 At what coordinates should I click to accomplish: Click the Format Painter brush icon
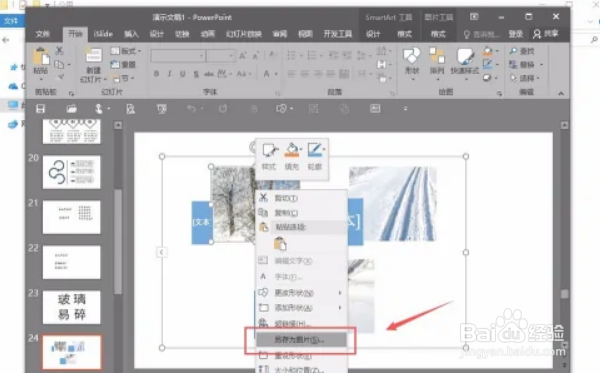tap(59, 78)
